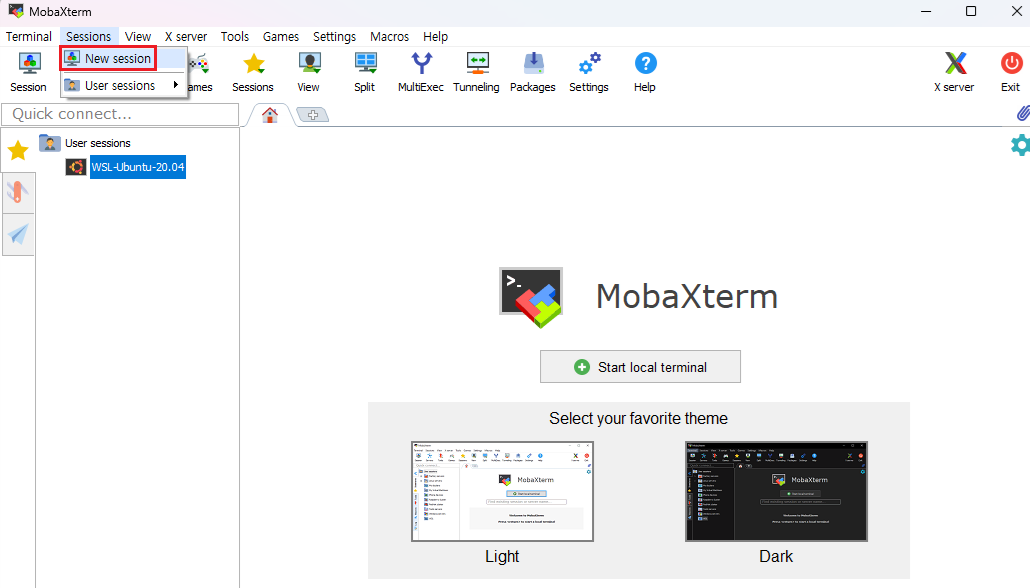Click the User sessions folder icon in tree

50,143
